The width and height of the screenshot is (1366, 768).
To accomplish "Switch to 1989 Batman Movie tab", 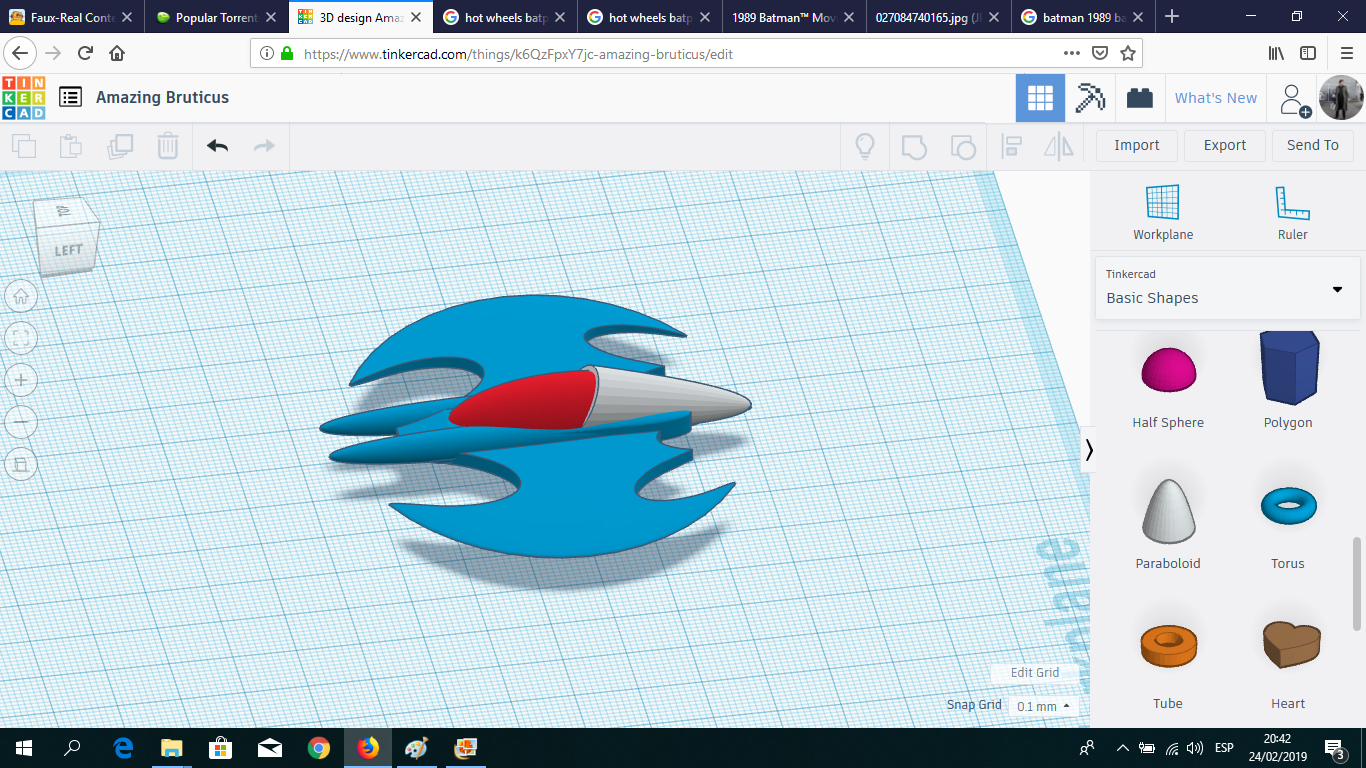I will pyautogui.click(x=793, y=17).
